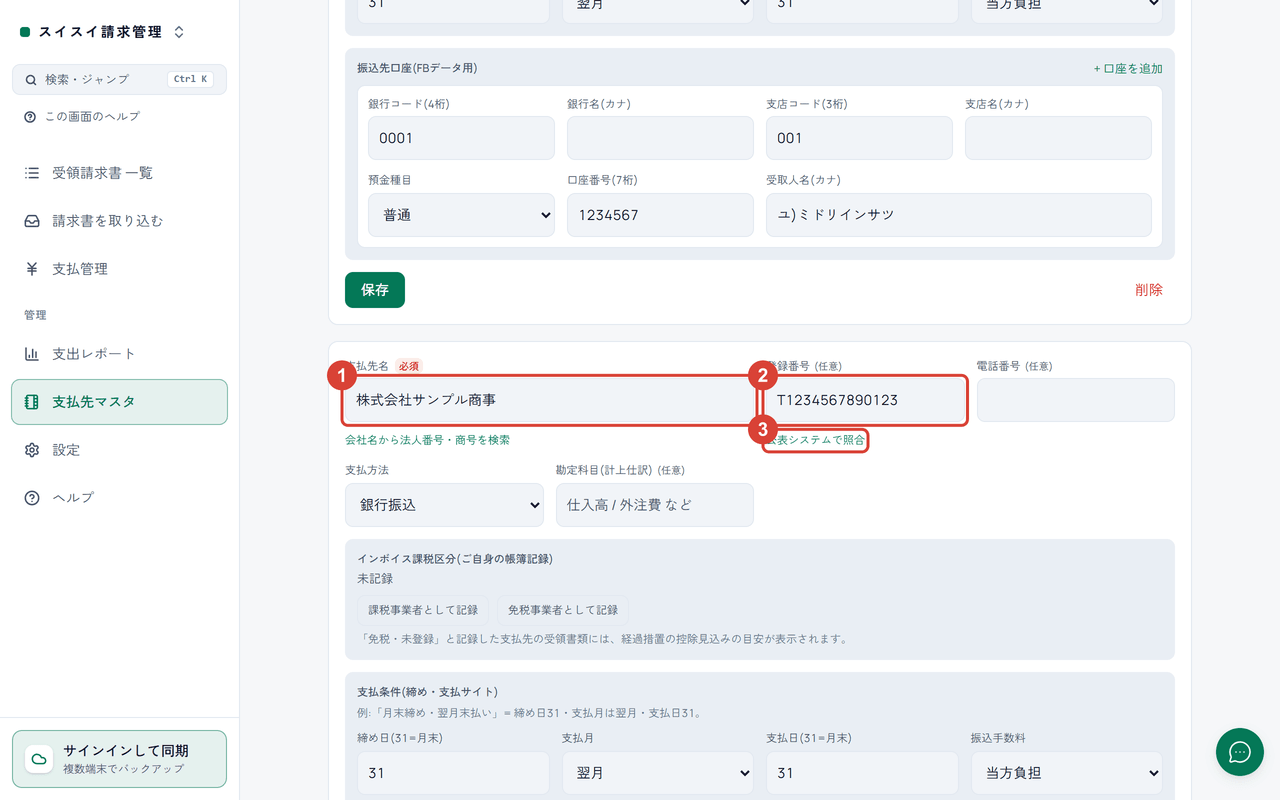The image size is (1280, 800).
Task: Click the サインインして同期 button
Action: coord(120,759)
